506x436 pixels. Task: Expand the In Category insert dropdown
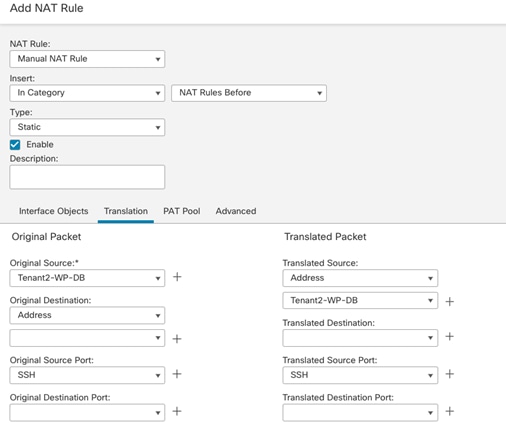pyautogui.click(x=87, y=93)
